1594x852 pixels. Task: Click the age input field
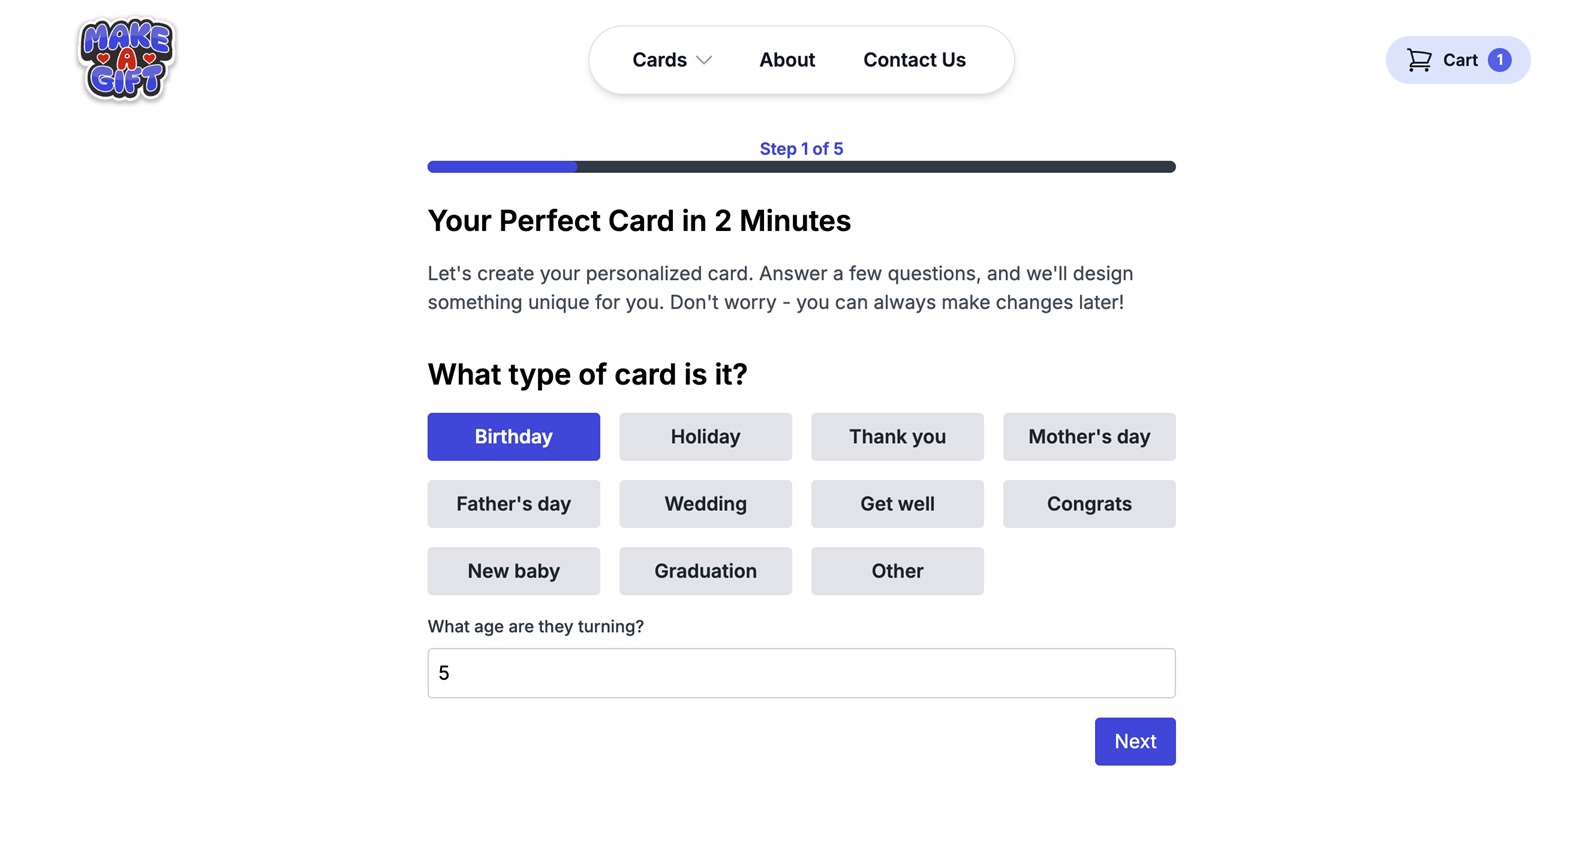tap(801, 673)
